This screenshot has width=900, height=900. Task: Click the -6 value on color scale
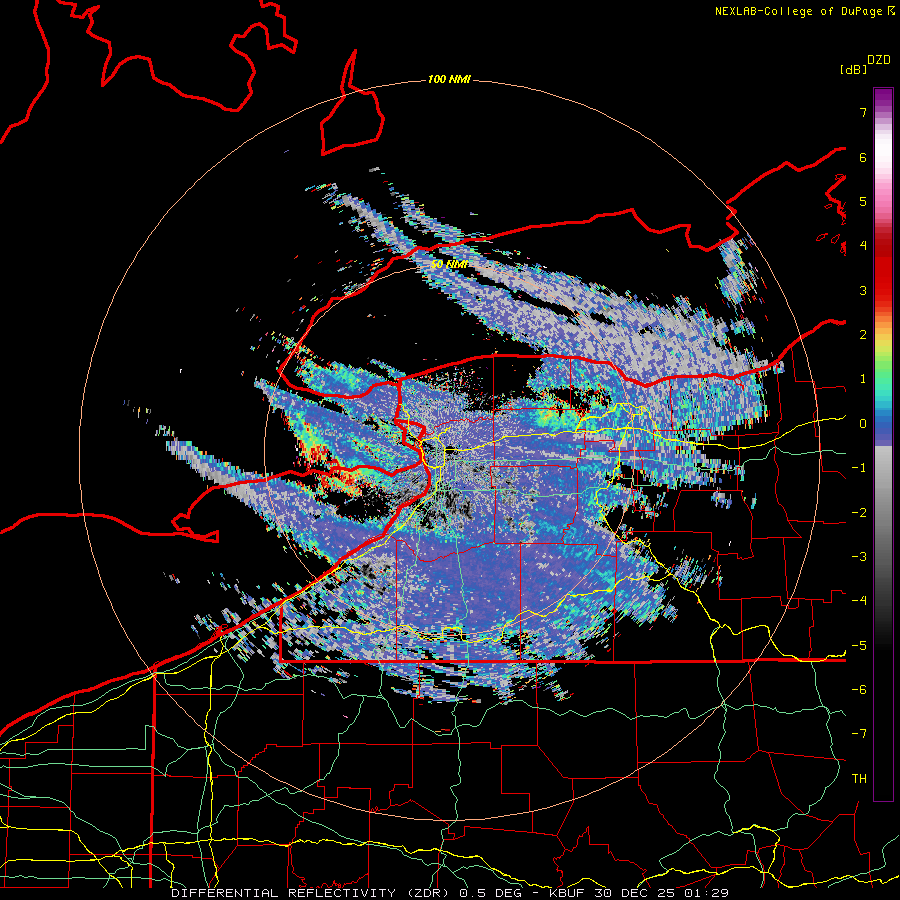859,690
